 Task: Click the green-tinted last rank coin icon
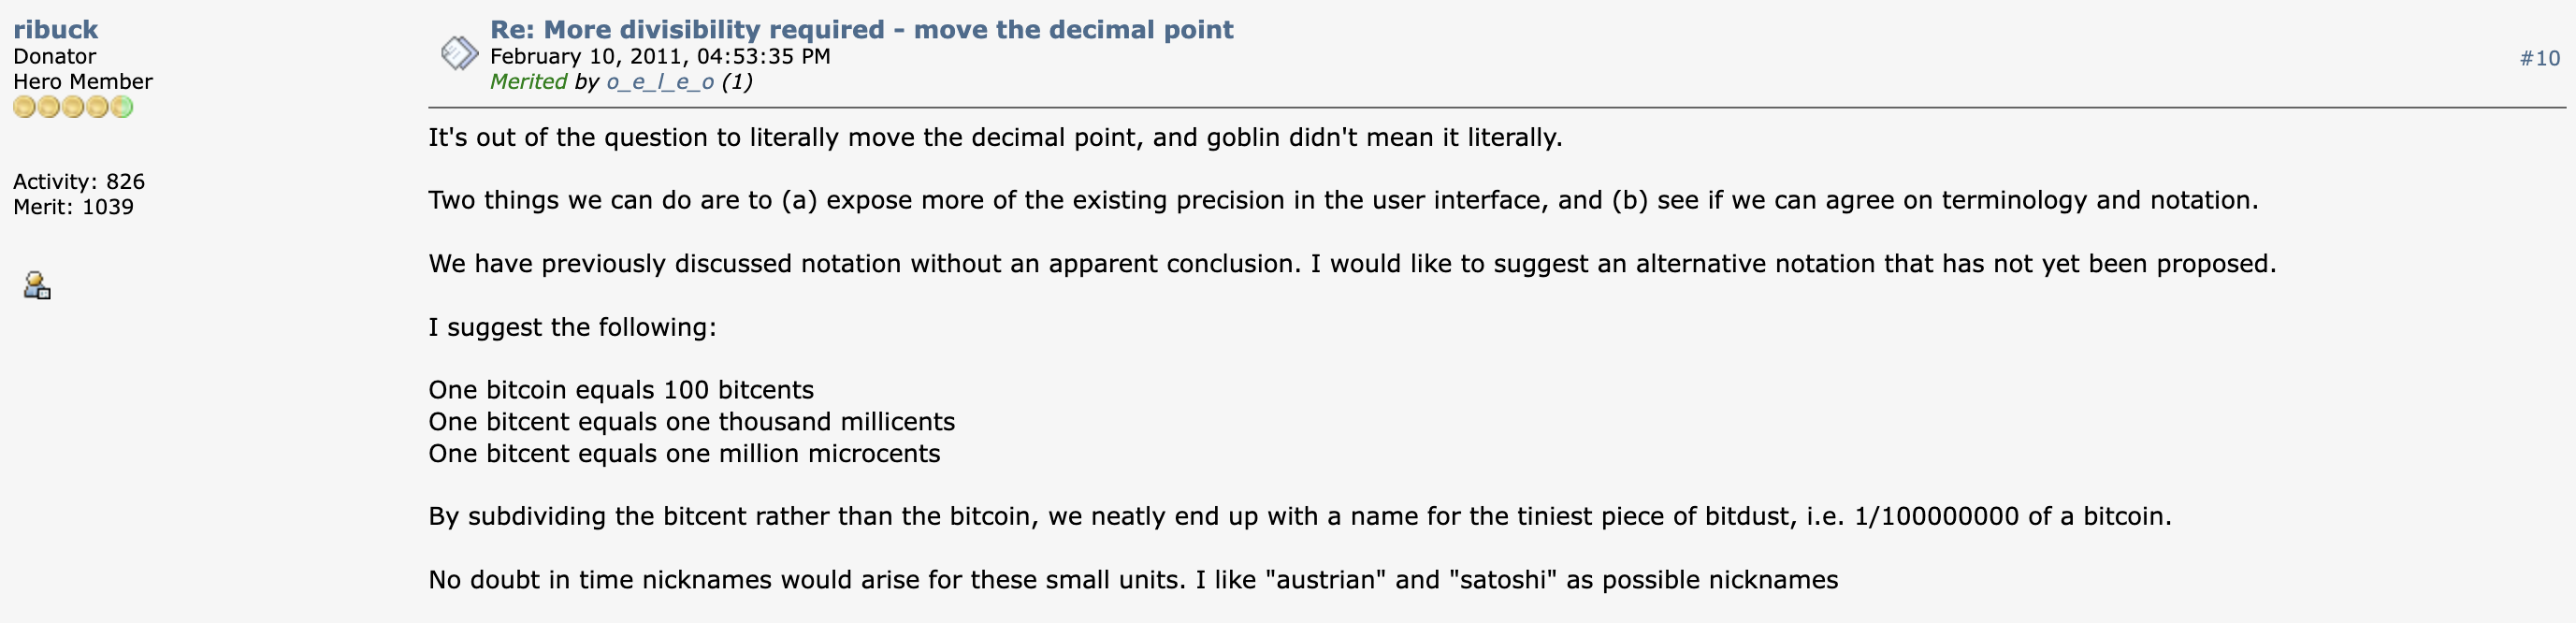click(x=122, y=107)
